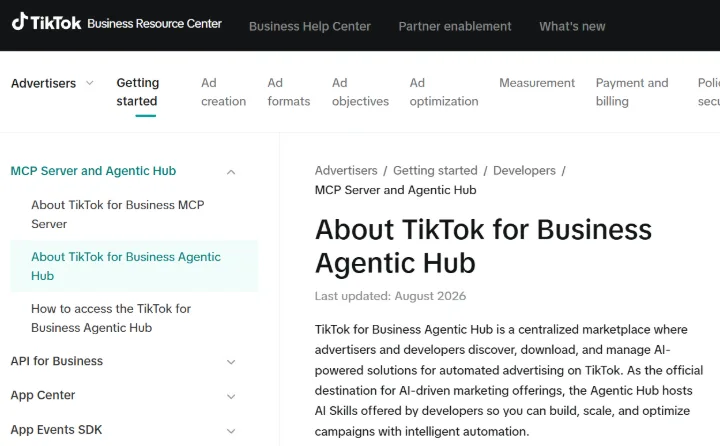
Task: Open the Advertisers audience dropdown
Action: [52, 83]
